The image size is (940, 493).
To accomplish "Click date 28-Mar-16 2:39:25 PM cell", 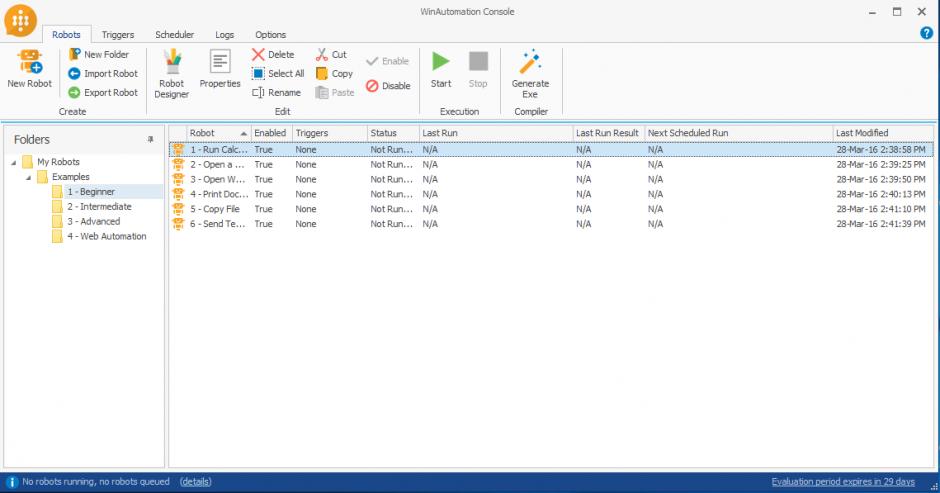I will 881,164.
